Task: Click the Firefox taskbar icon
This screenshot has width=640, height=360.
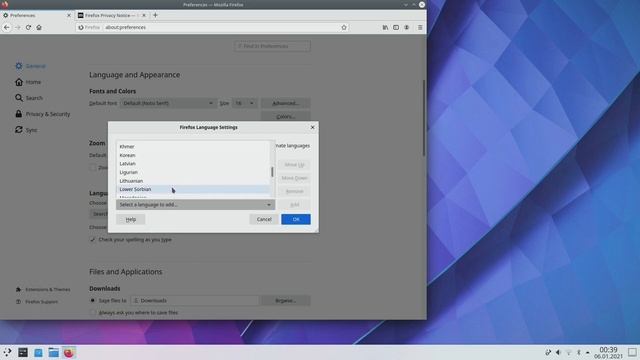Action: tap(69, 352)
